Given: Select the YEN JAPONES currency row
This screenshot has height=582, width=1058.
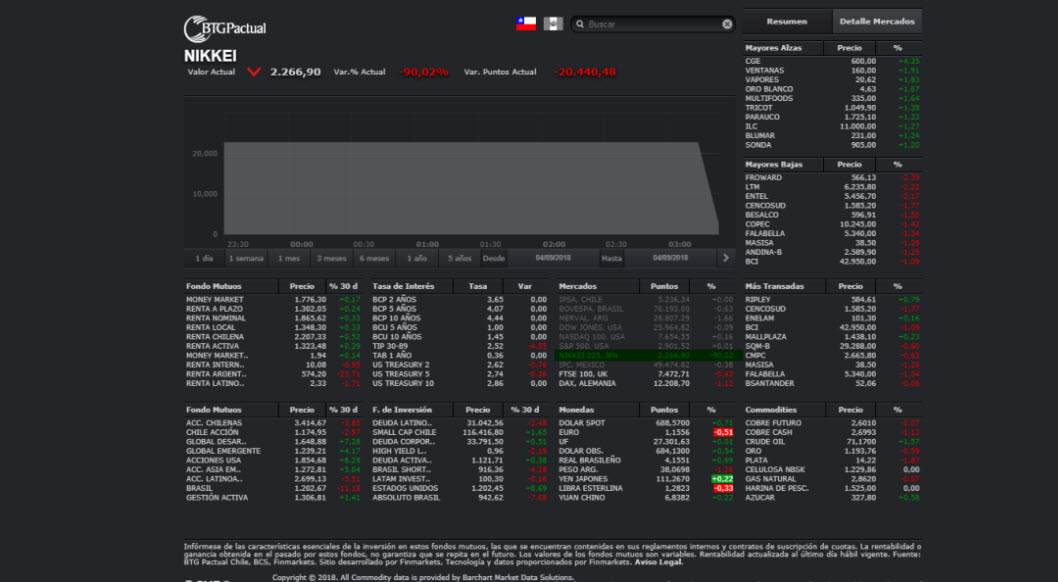Looking at the screenshot, I should click(x=646, y=479).
